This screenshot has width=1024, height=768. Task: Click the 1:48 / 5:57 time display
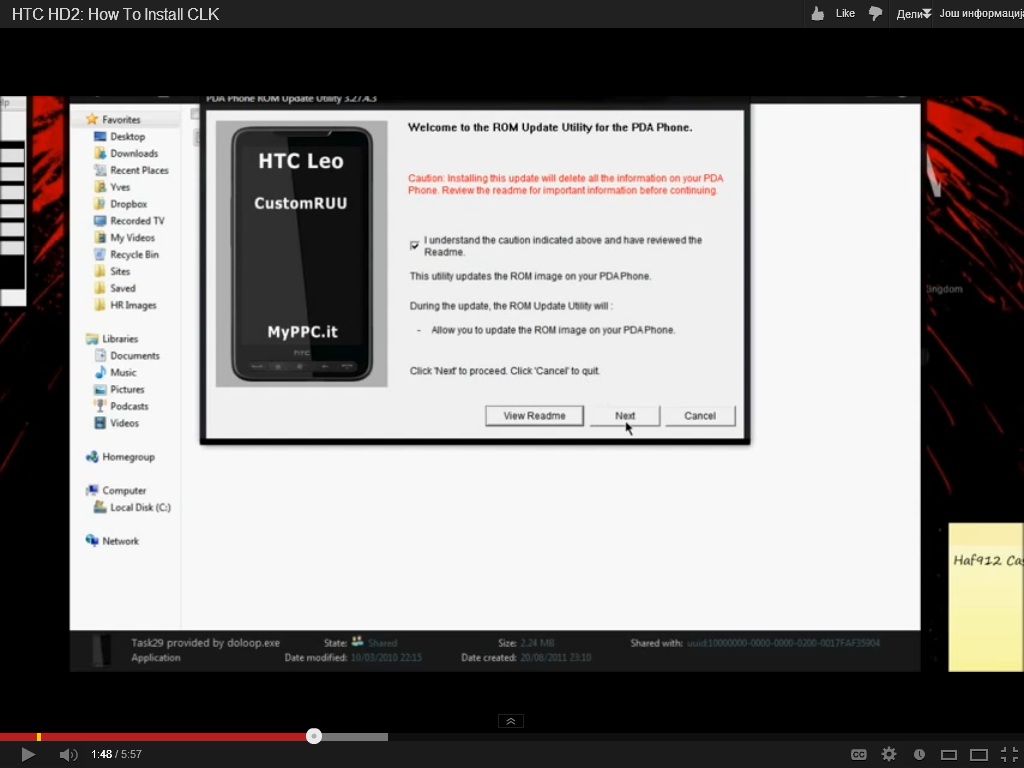click(116, 754)
